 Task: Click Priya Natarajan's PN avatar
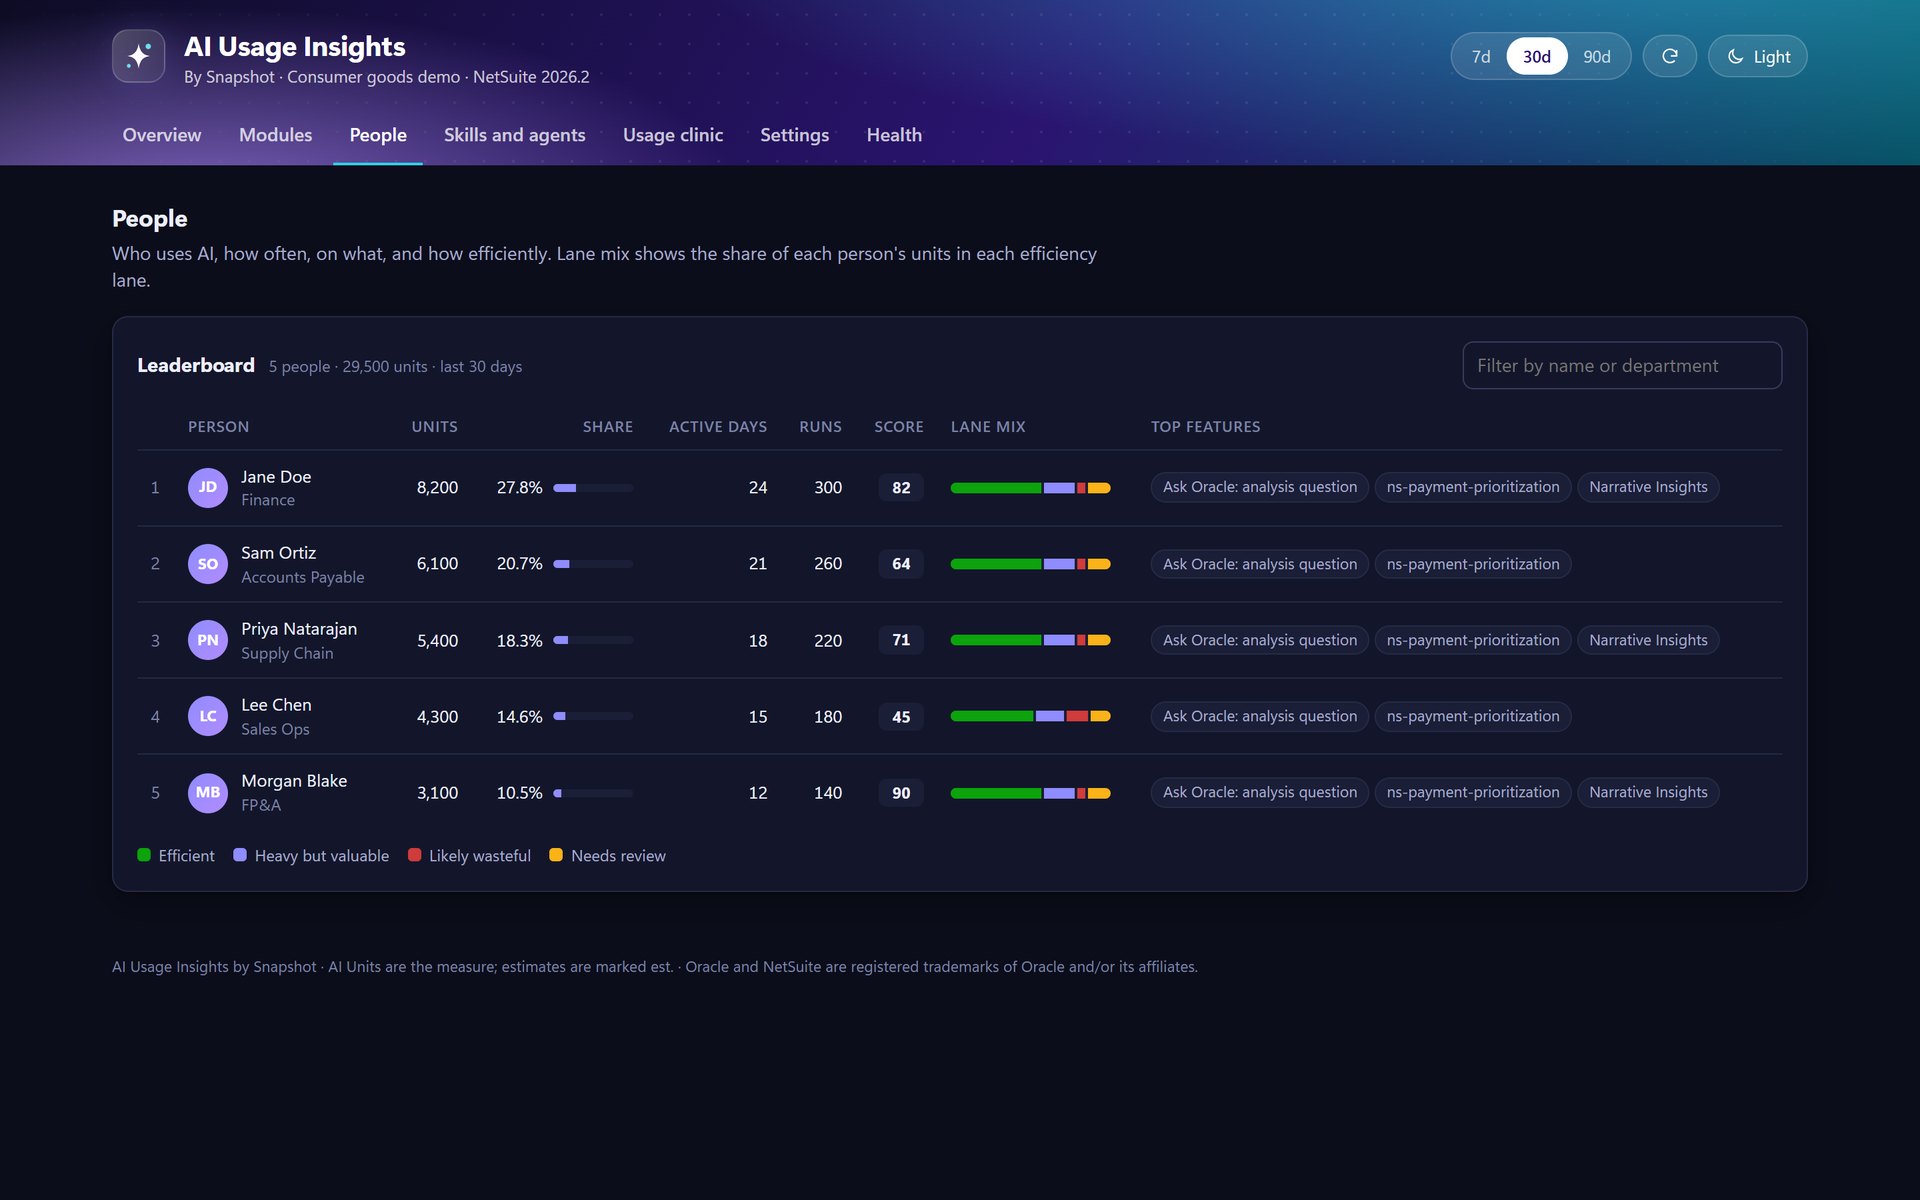(x=208, y=640)
